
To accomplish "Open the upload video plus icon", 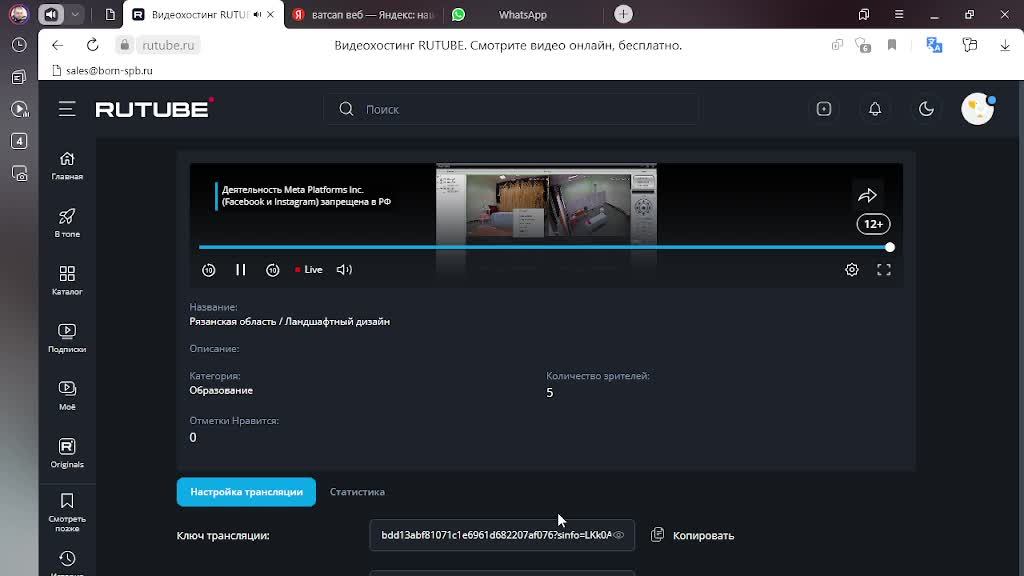I will (824, 109).
